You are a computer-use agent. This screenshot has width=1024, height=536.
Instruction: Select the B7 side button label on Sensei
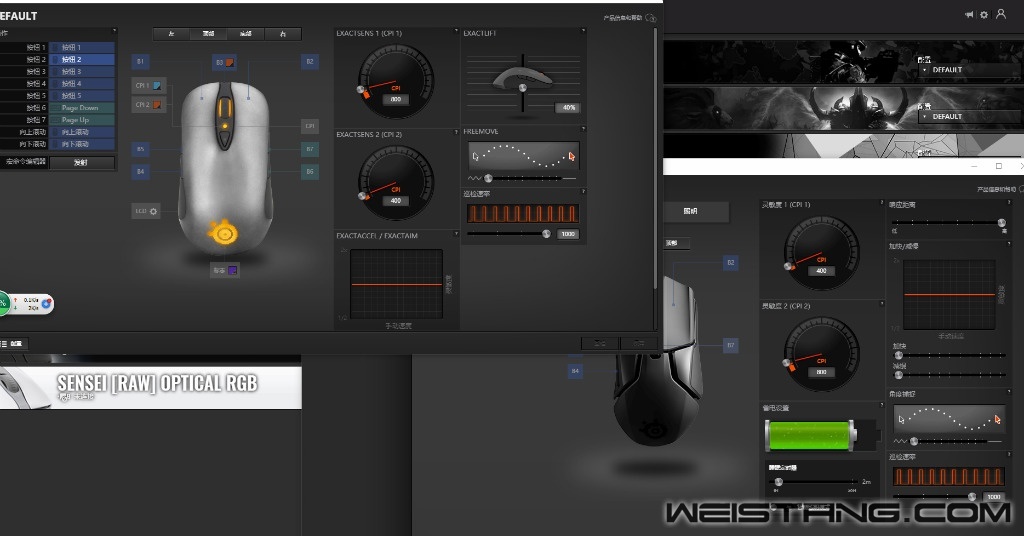(x=310, y=150)
